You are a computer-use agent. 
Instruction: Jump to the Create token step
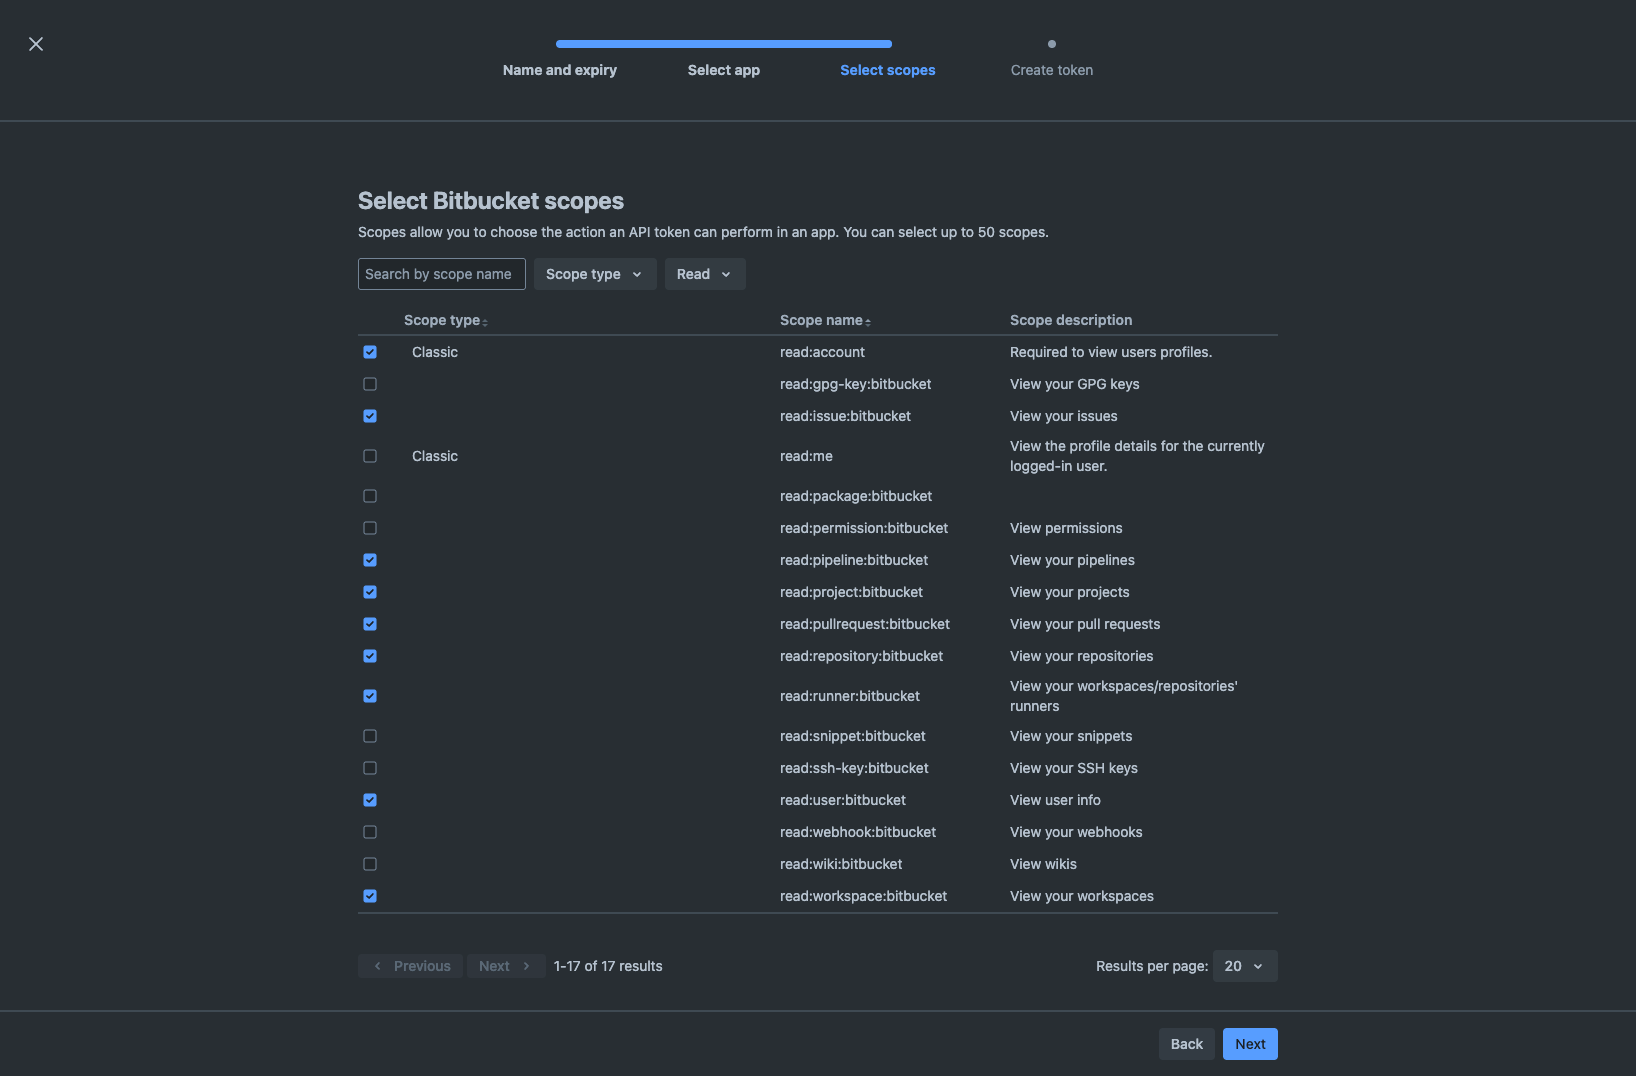(1051, 70)
